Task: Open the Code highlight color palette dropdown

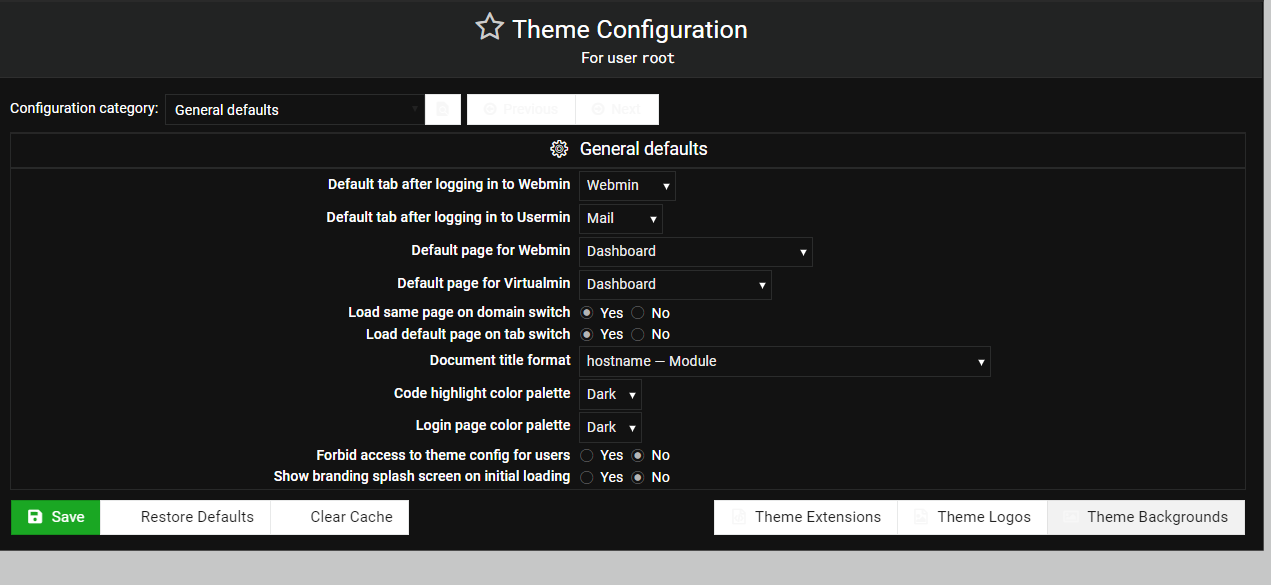Action: click(610, 394)
